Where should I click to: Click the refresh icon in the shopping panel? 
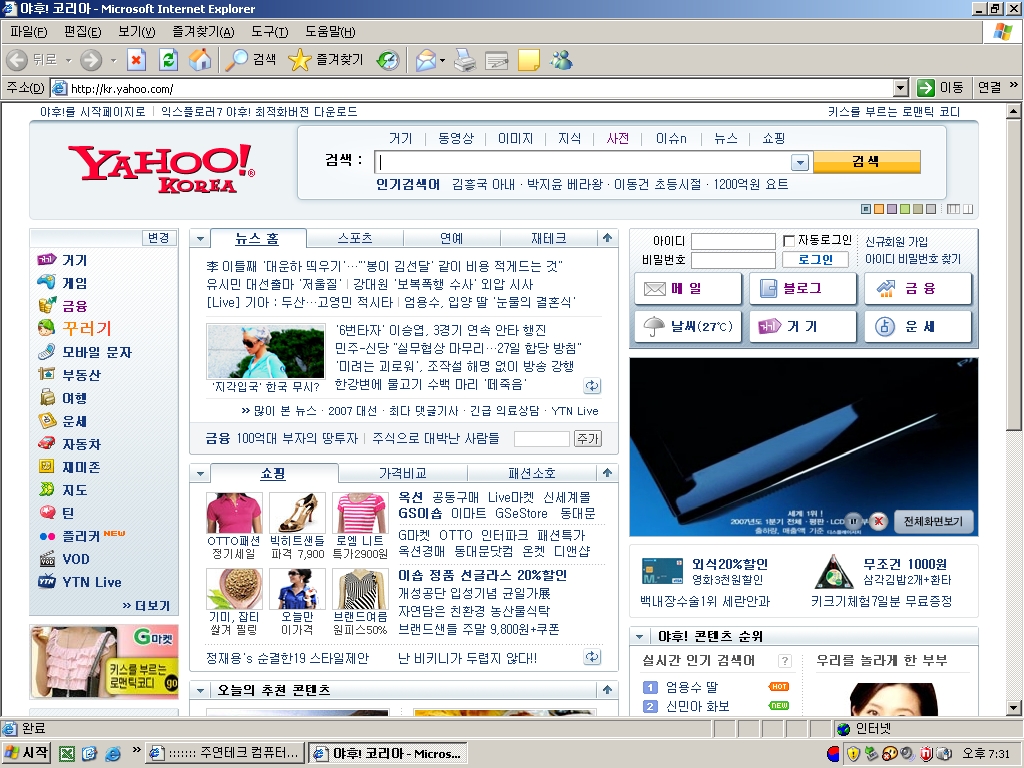(592, 657)
